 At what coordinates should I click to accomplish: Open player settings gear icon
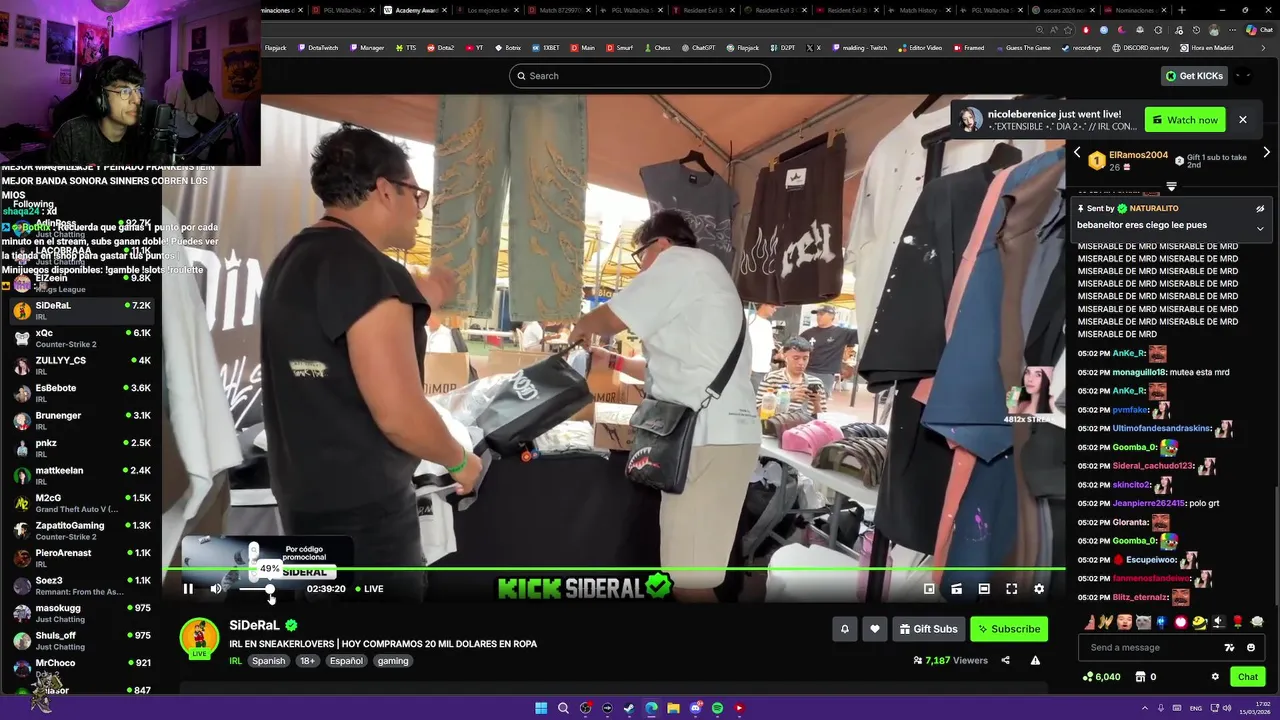click(x=1039, y=589)
